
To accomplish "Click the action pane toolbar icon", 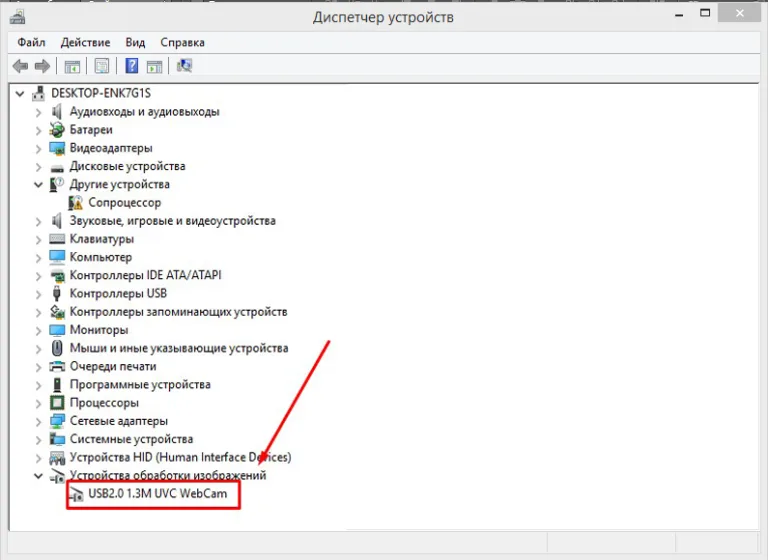I will (154, 66).
